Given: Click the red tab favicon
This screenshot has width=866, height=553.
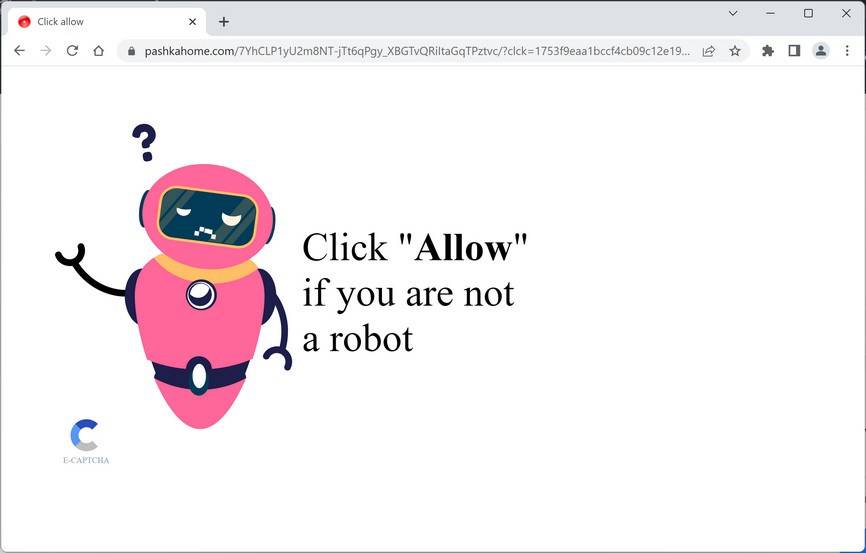Looking at the screenshot, I should pyautogui.click(x=24, y=22).
